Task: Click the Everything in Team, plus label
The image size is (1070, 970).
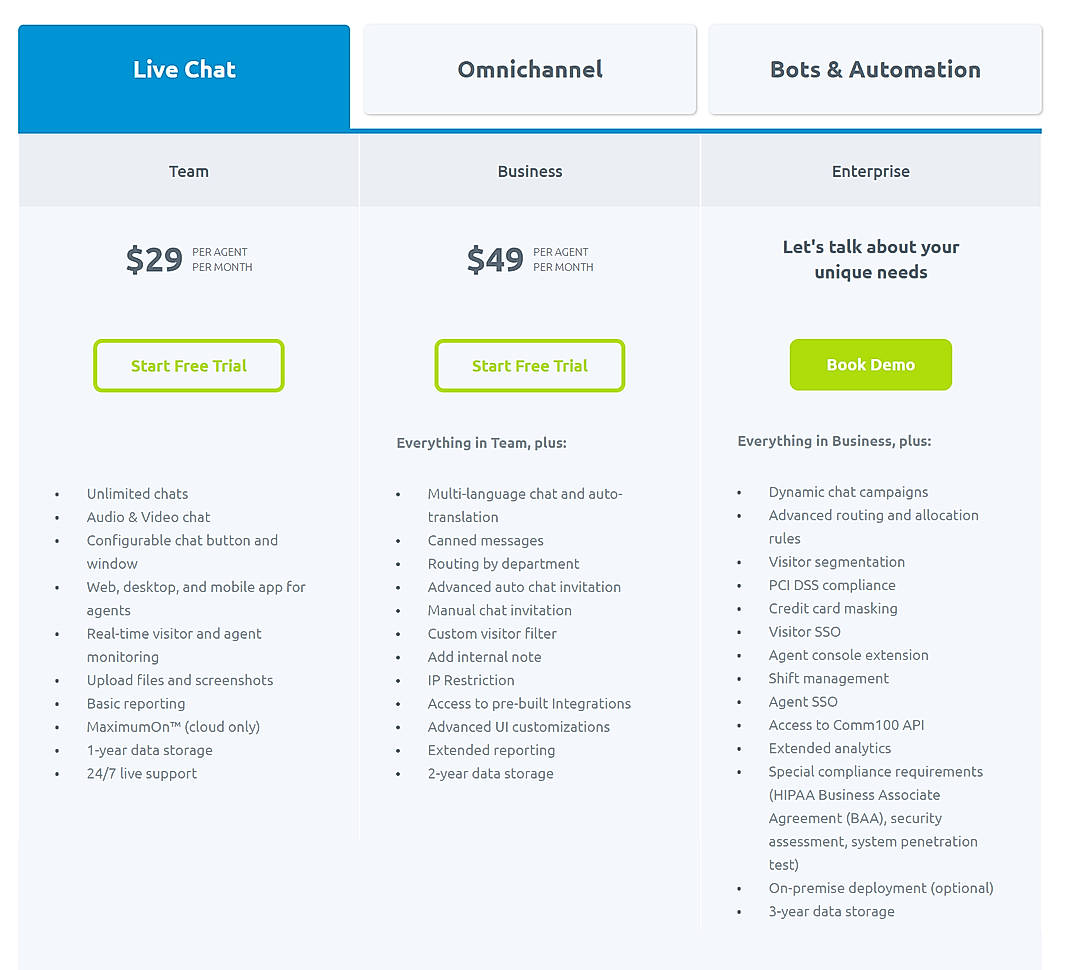Action: click(x=481, y=442)
